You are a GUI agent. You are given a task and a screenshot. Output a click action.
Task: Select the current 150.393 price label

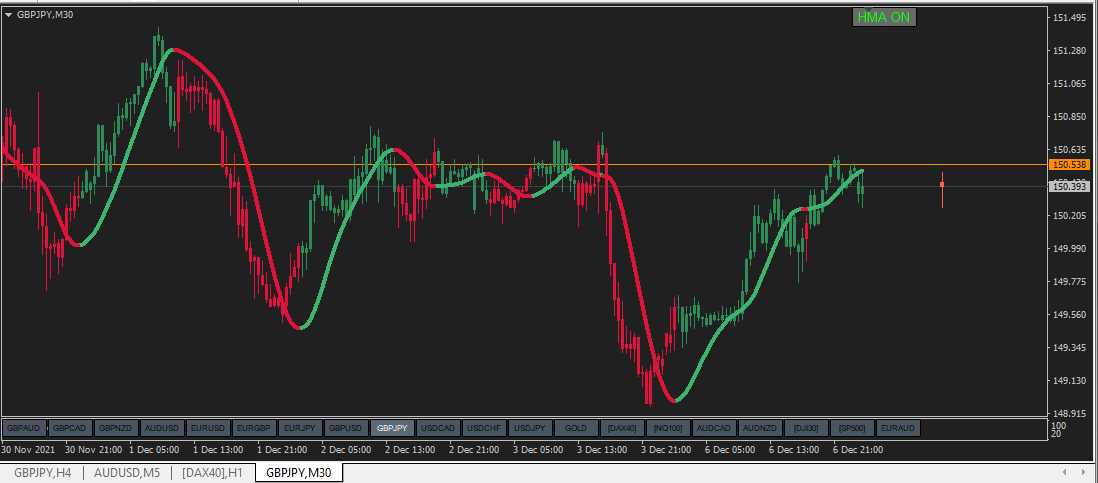click(1069, 186)
